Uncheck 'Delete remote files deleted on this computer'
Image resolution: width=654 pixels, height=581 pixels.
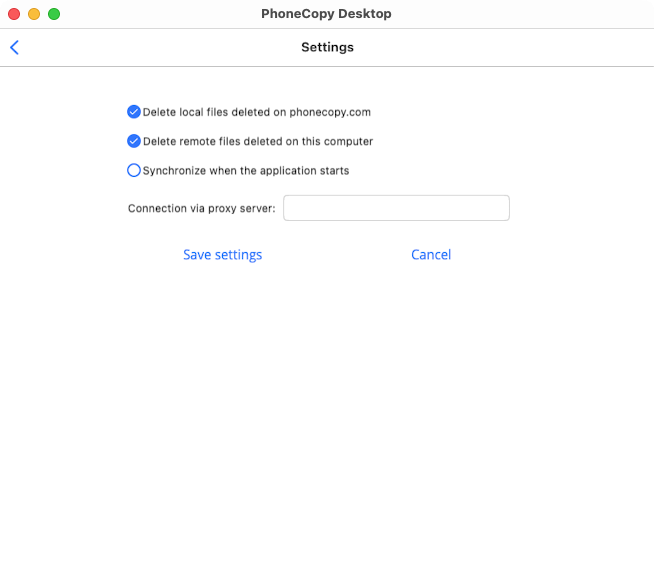(134, 141)
